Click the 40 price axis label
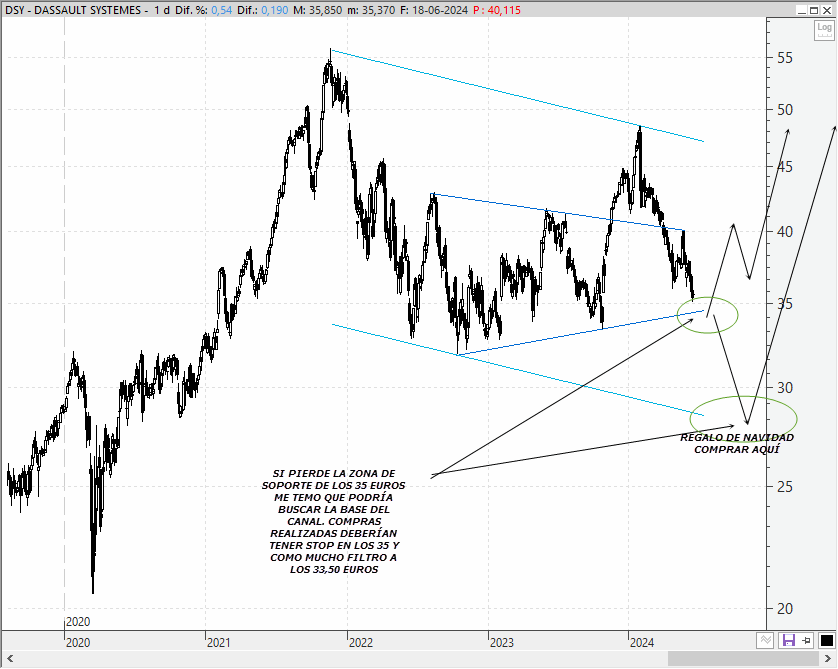The image size is (838, 669). [x=785, y=231]
